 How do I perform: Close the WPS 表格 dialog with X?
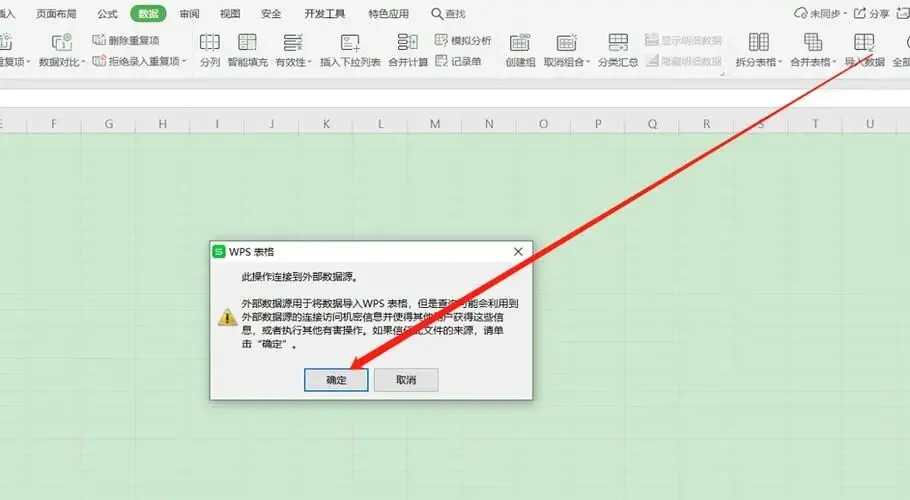tap(518, 251)
